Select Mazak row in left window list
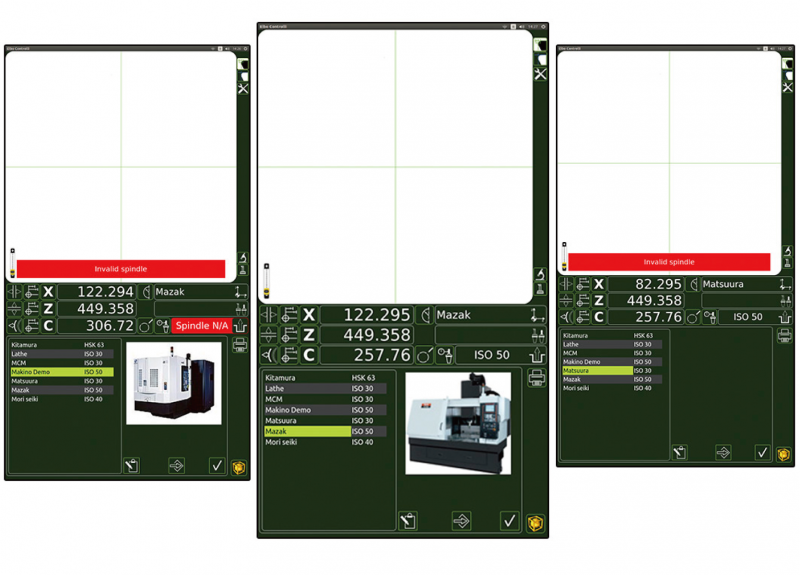The width and height of the screenshot is (800, 575). click(62, 390)
